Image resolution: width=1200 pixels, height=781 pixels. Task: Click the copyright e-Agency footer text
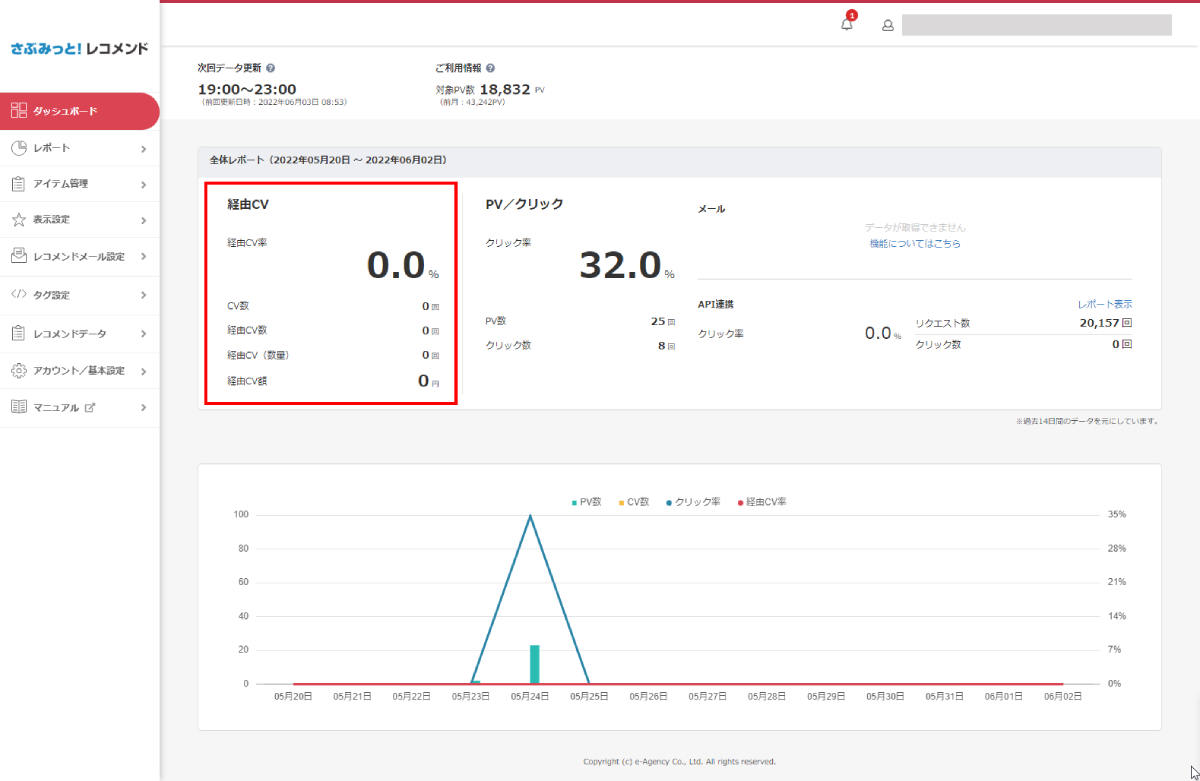point(679,761)
